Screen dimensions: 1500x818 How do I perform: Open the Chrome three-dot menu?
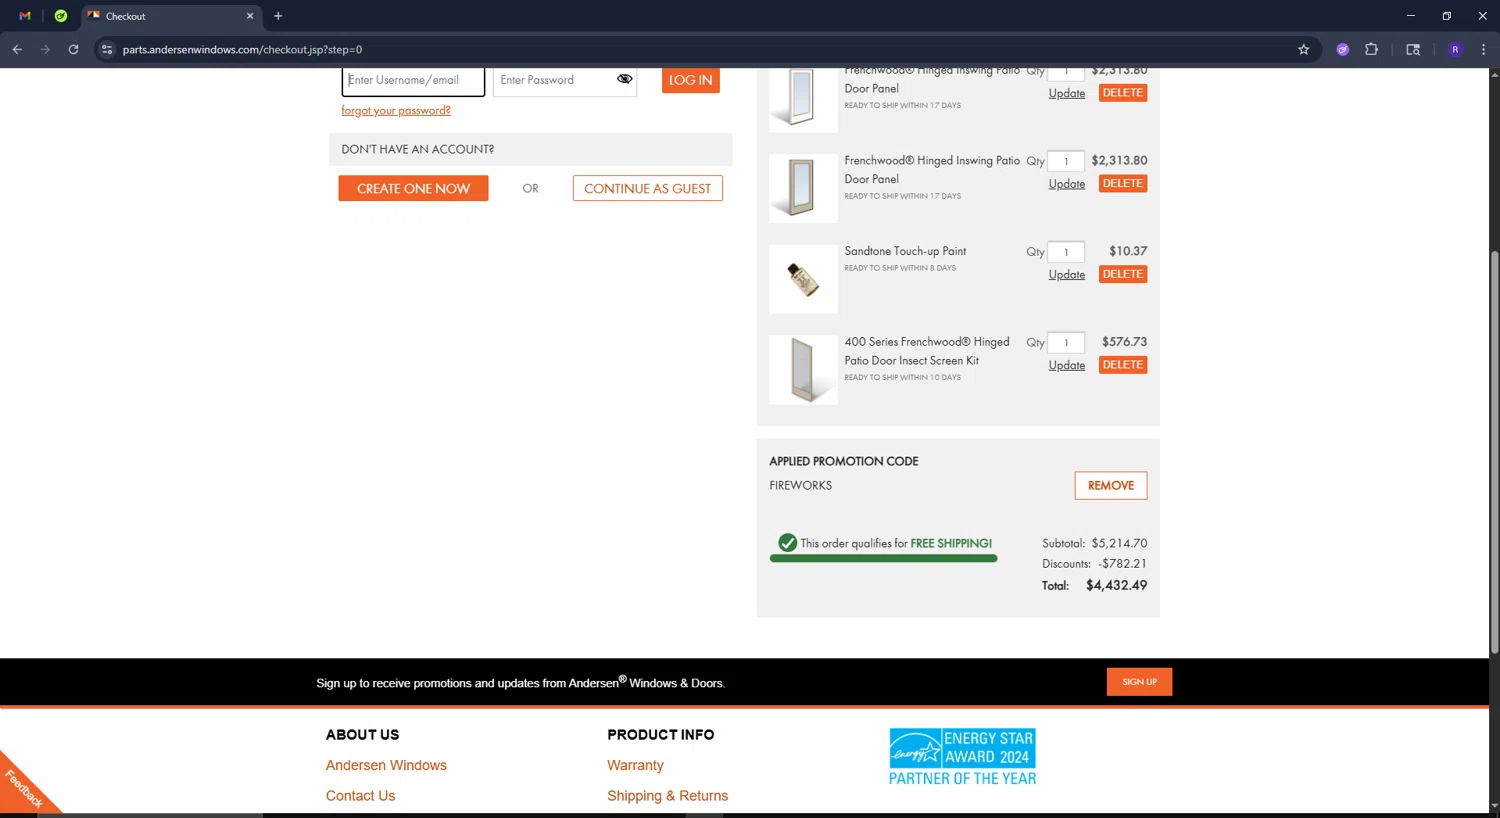click(x=1483, y=49)
